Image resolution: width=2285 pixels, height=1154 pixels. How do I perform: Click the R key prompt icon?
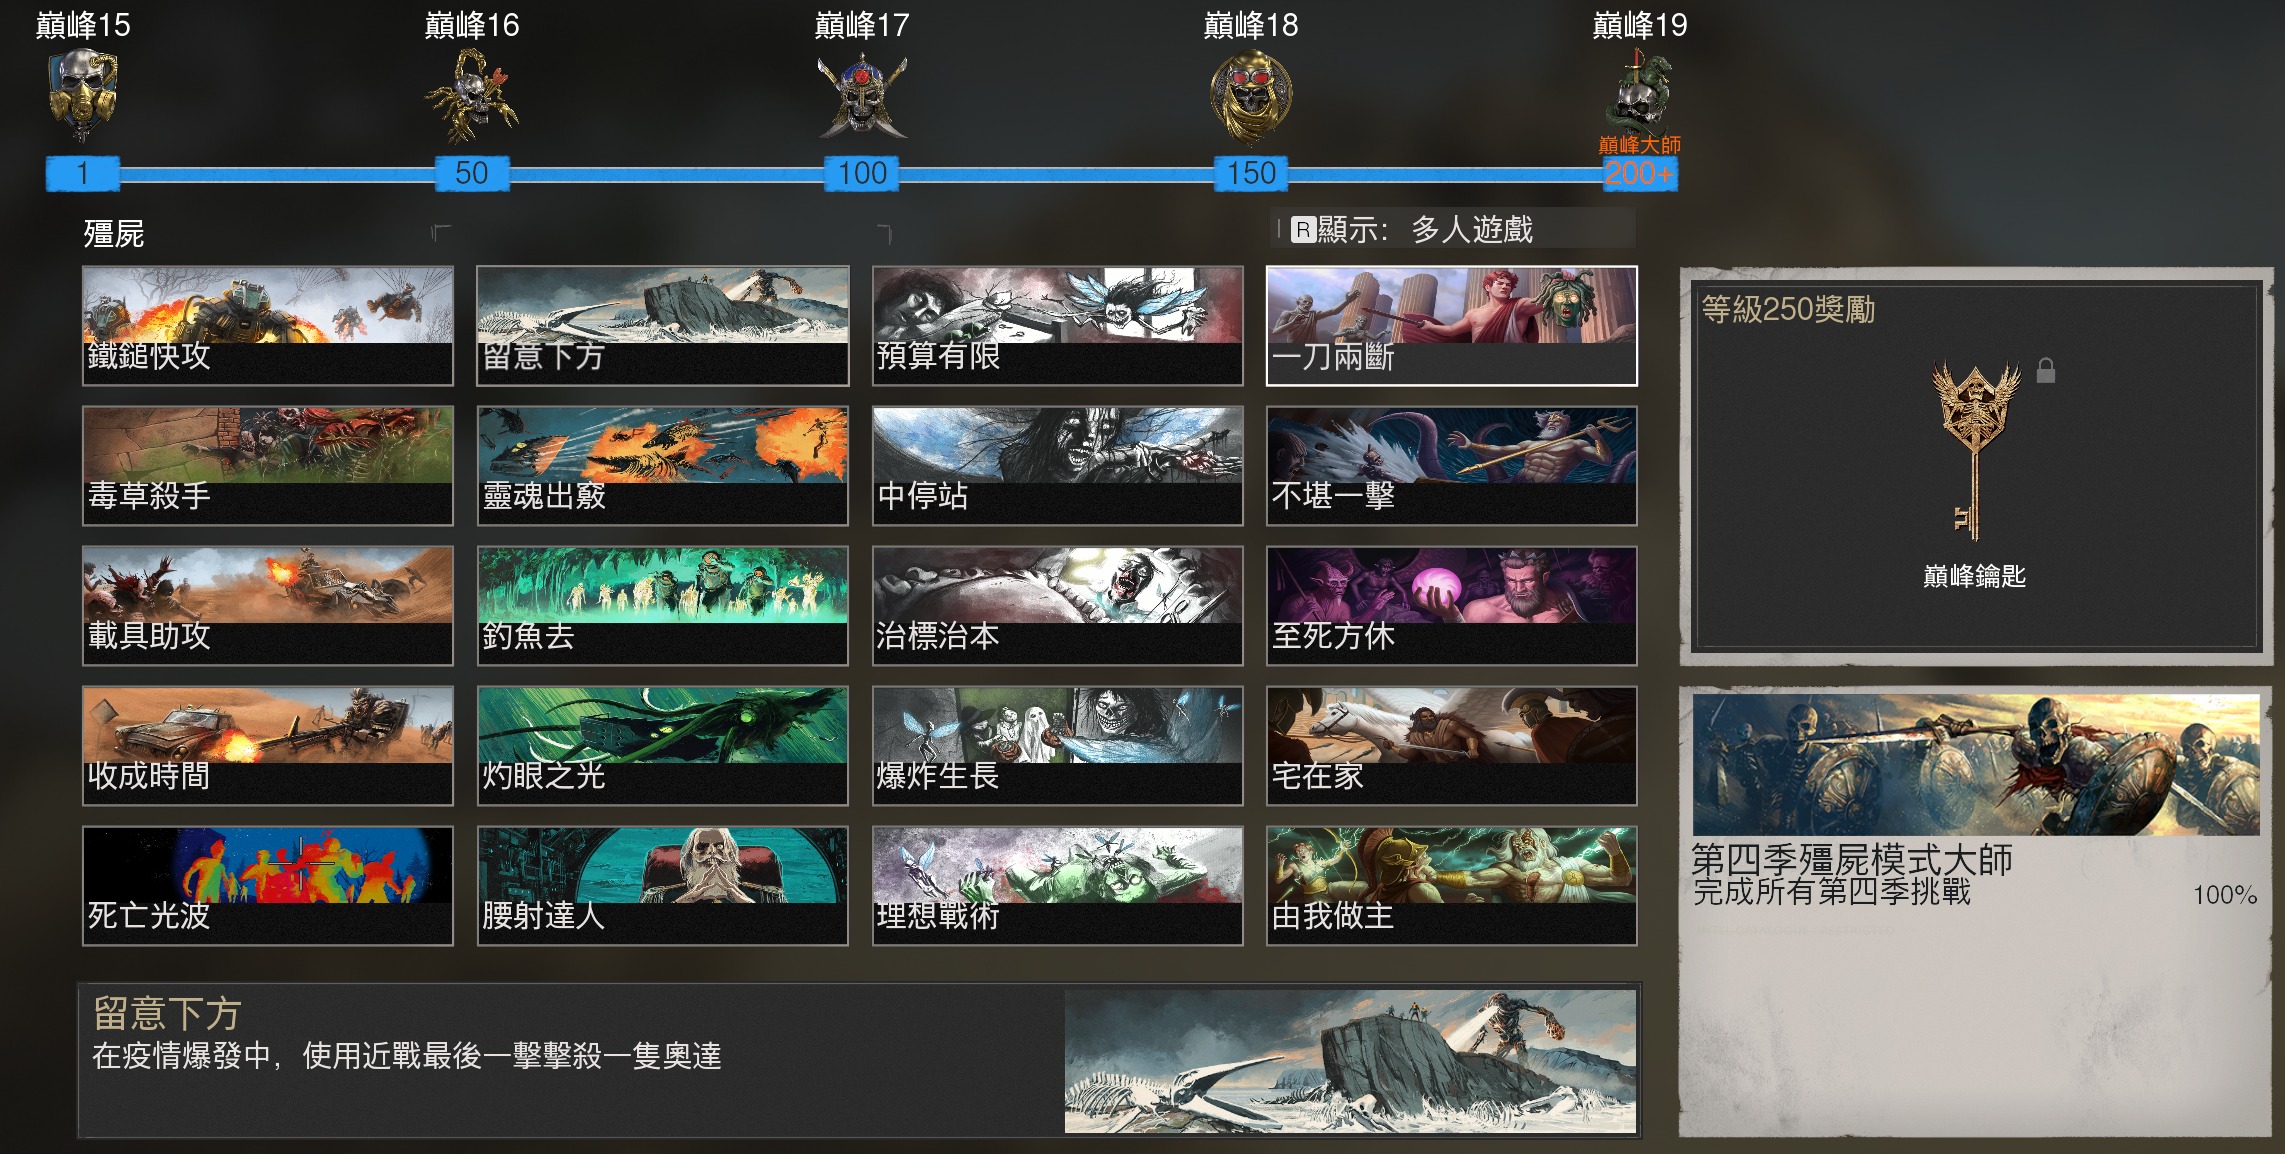tap(1302, 230)
